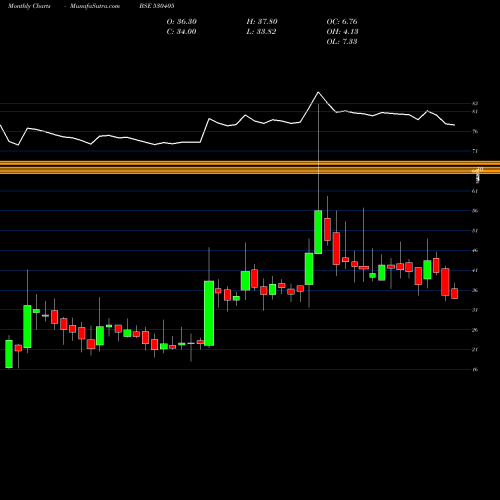Click the 16 price axis label
This screenshot has width=500, height=500.
[475, 369]
